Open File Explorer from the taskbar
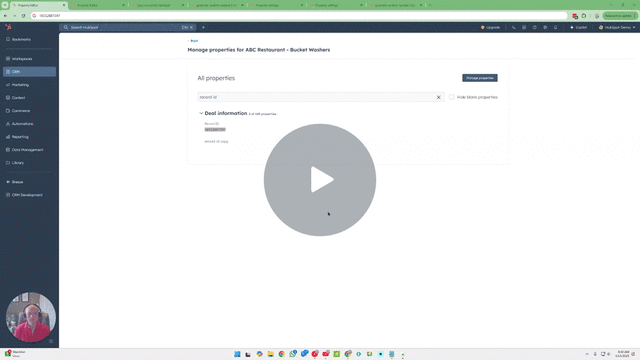The width and height of the screenshot is (640, 360). [270, 354]
